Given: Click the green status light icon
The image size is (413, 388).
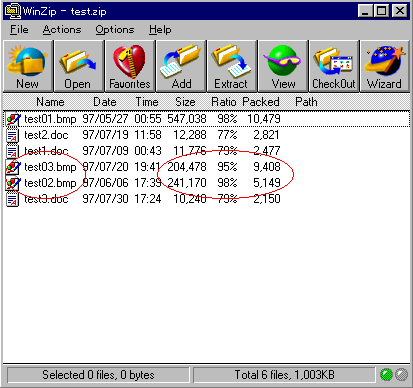Looking at the screenshot, I should click(386, 375).
